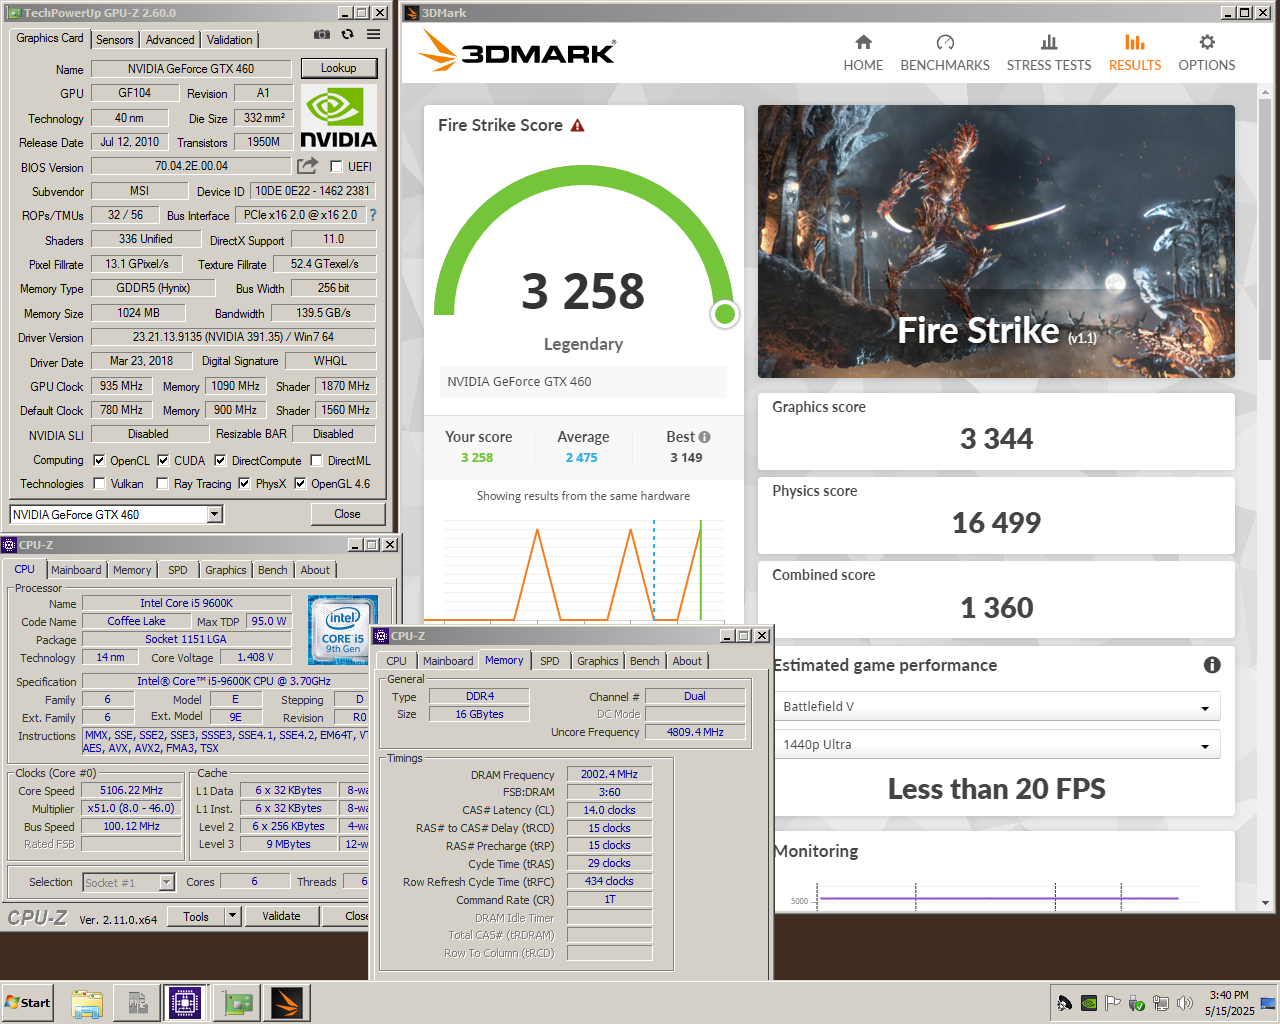Open the GPU-Z hamburger menu
The height and width of the screenshot is (1024, 1280).
tap(373, 34)
